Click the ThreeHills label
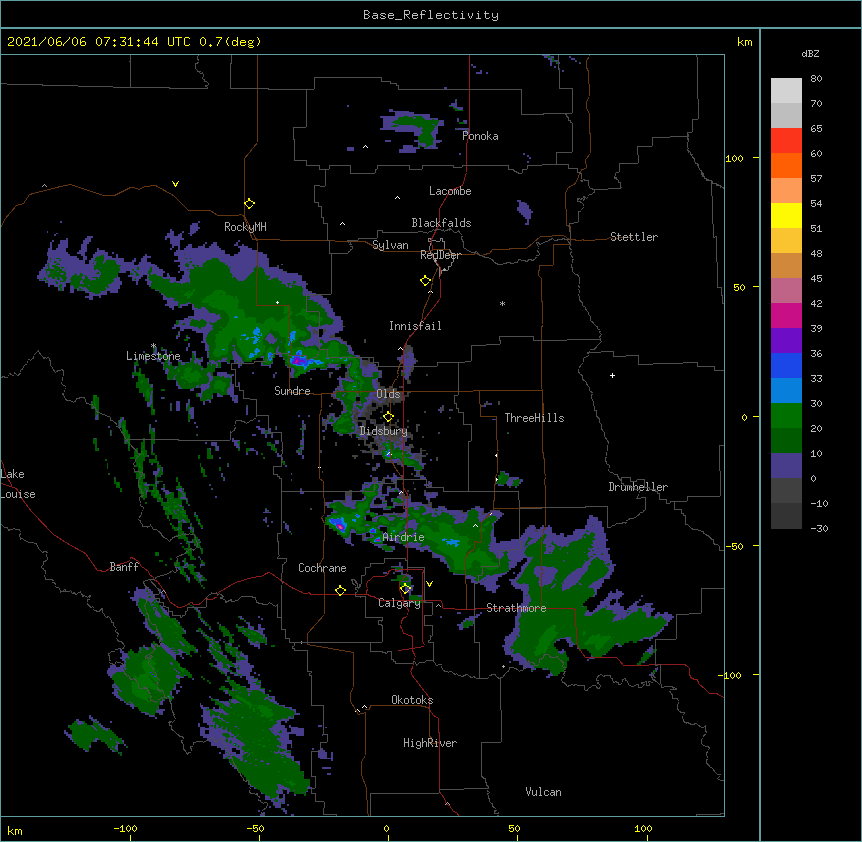 [534, 418]
